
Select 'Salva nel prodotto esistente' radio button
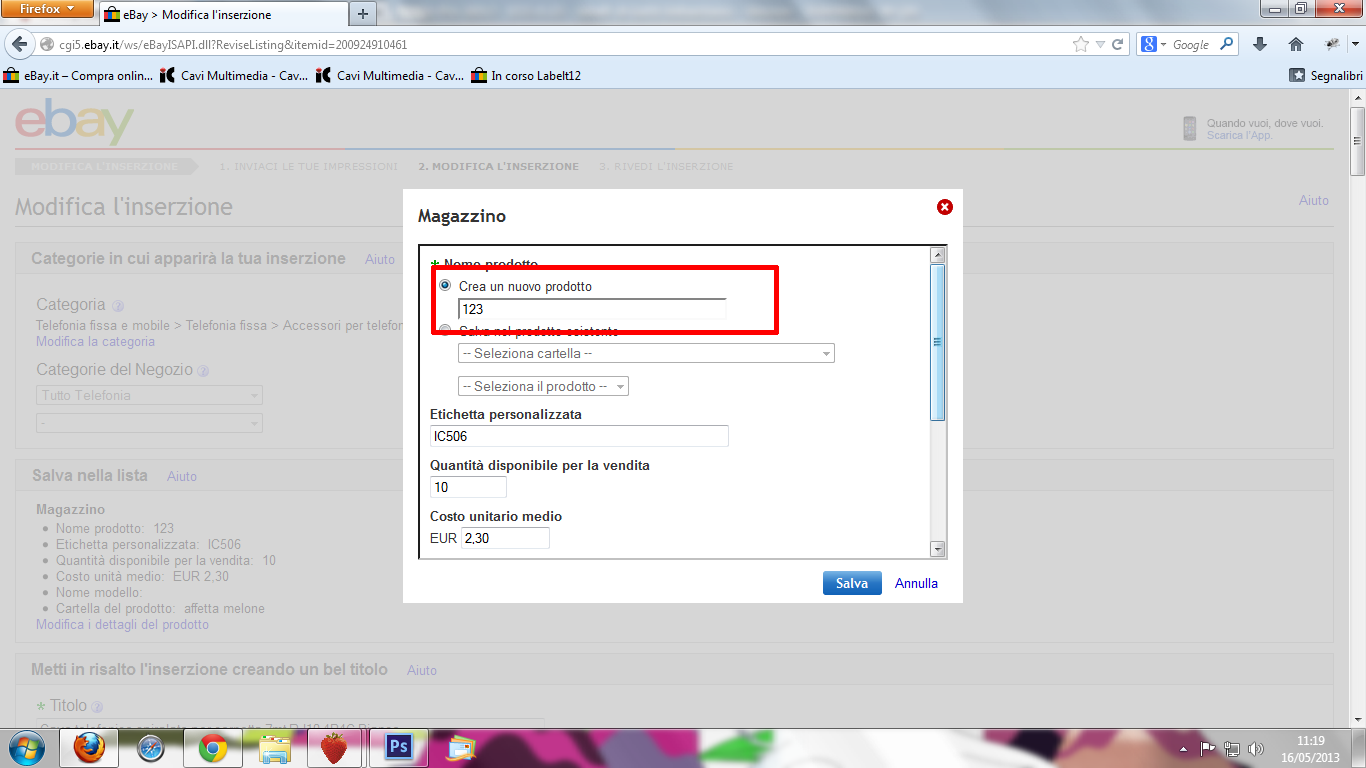[445, 331]
